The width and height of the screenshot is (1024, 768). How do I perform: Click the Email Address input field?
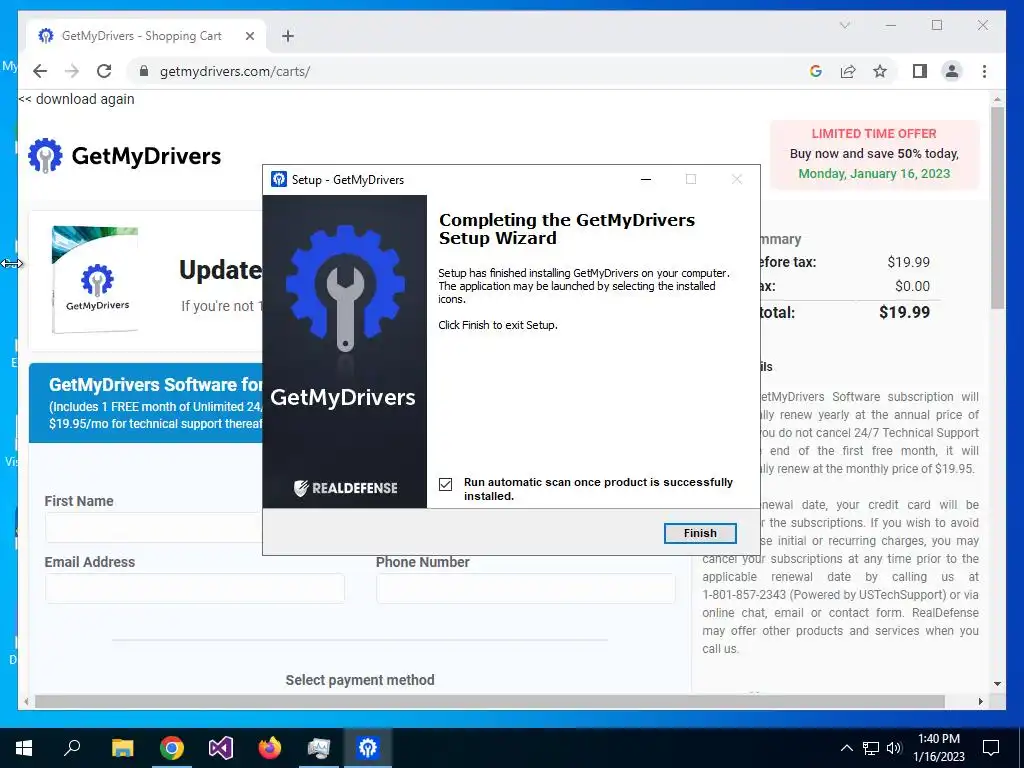click(x=195, y=588)
